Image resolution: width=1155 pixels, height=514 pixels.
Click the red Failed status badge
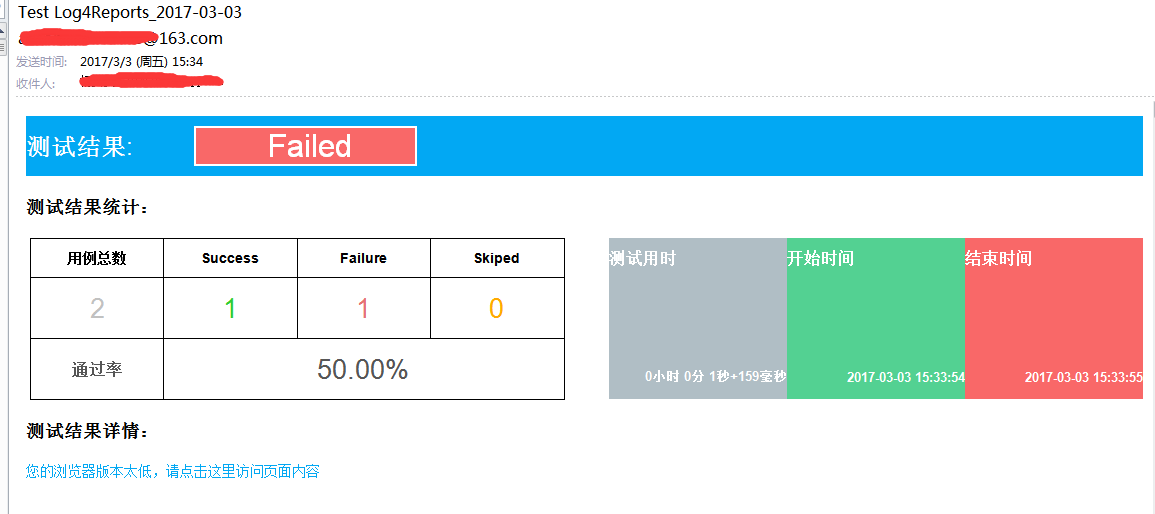tap(306, 146)
